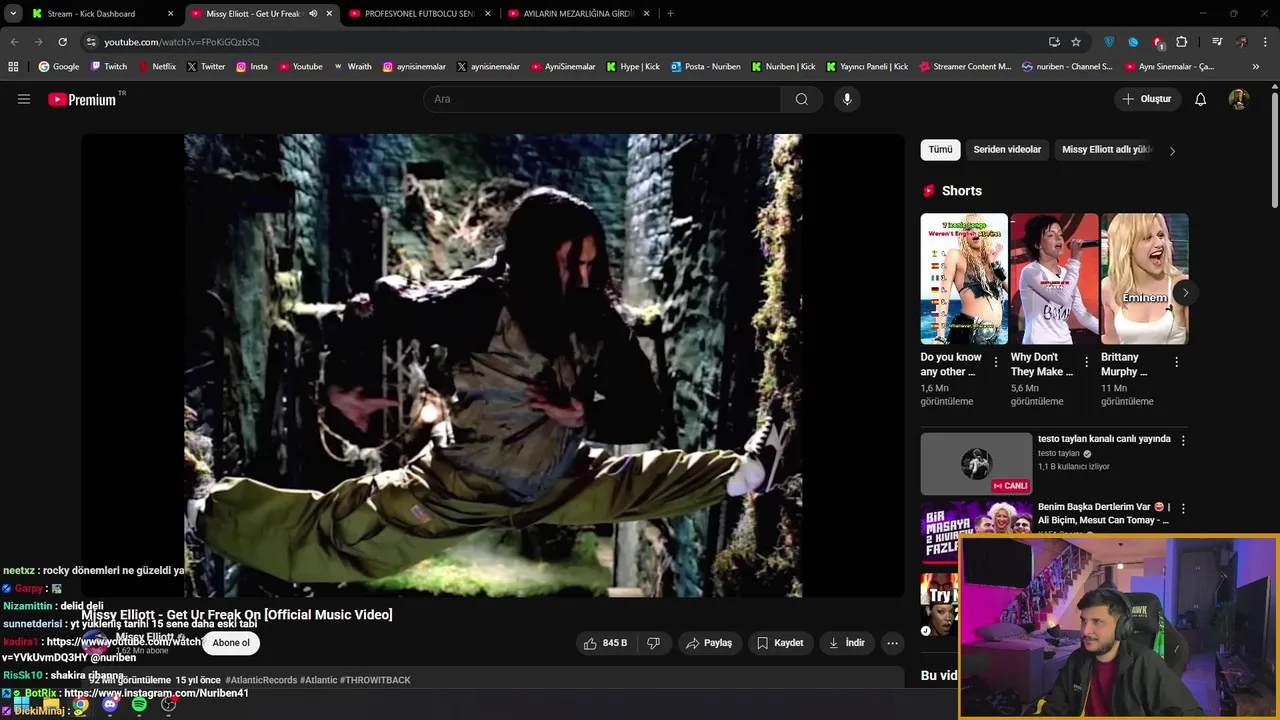Image resolution: width=1280 pixels, height=720 pixels.
Task: Open a new browser tab
Action: click(670, 14)
